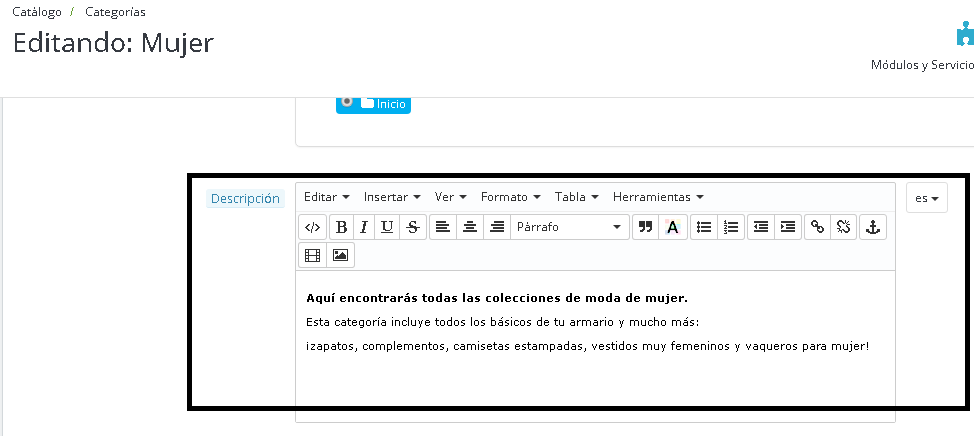Align text right
Image resolution: width=974 pixels, height=436 pixels.
[497, 227]
